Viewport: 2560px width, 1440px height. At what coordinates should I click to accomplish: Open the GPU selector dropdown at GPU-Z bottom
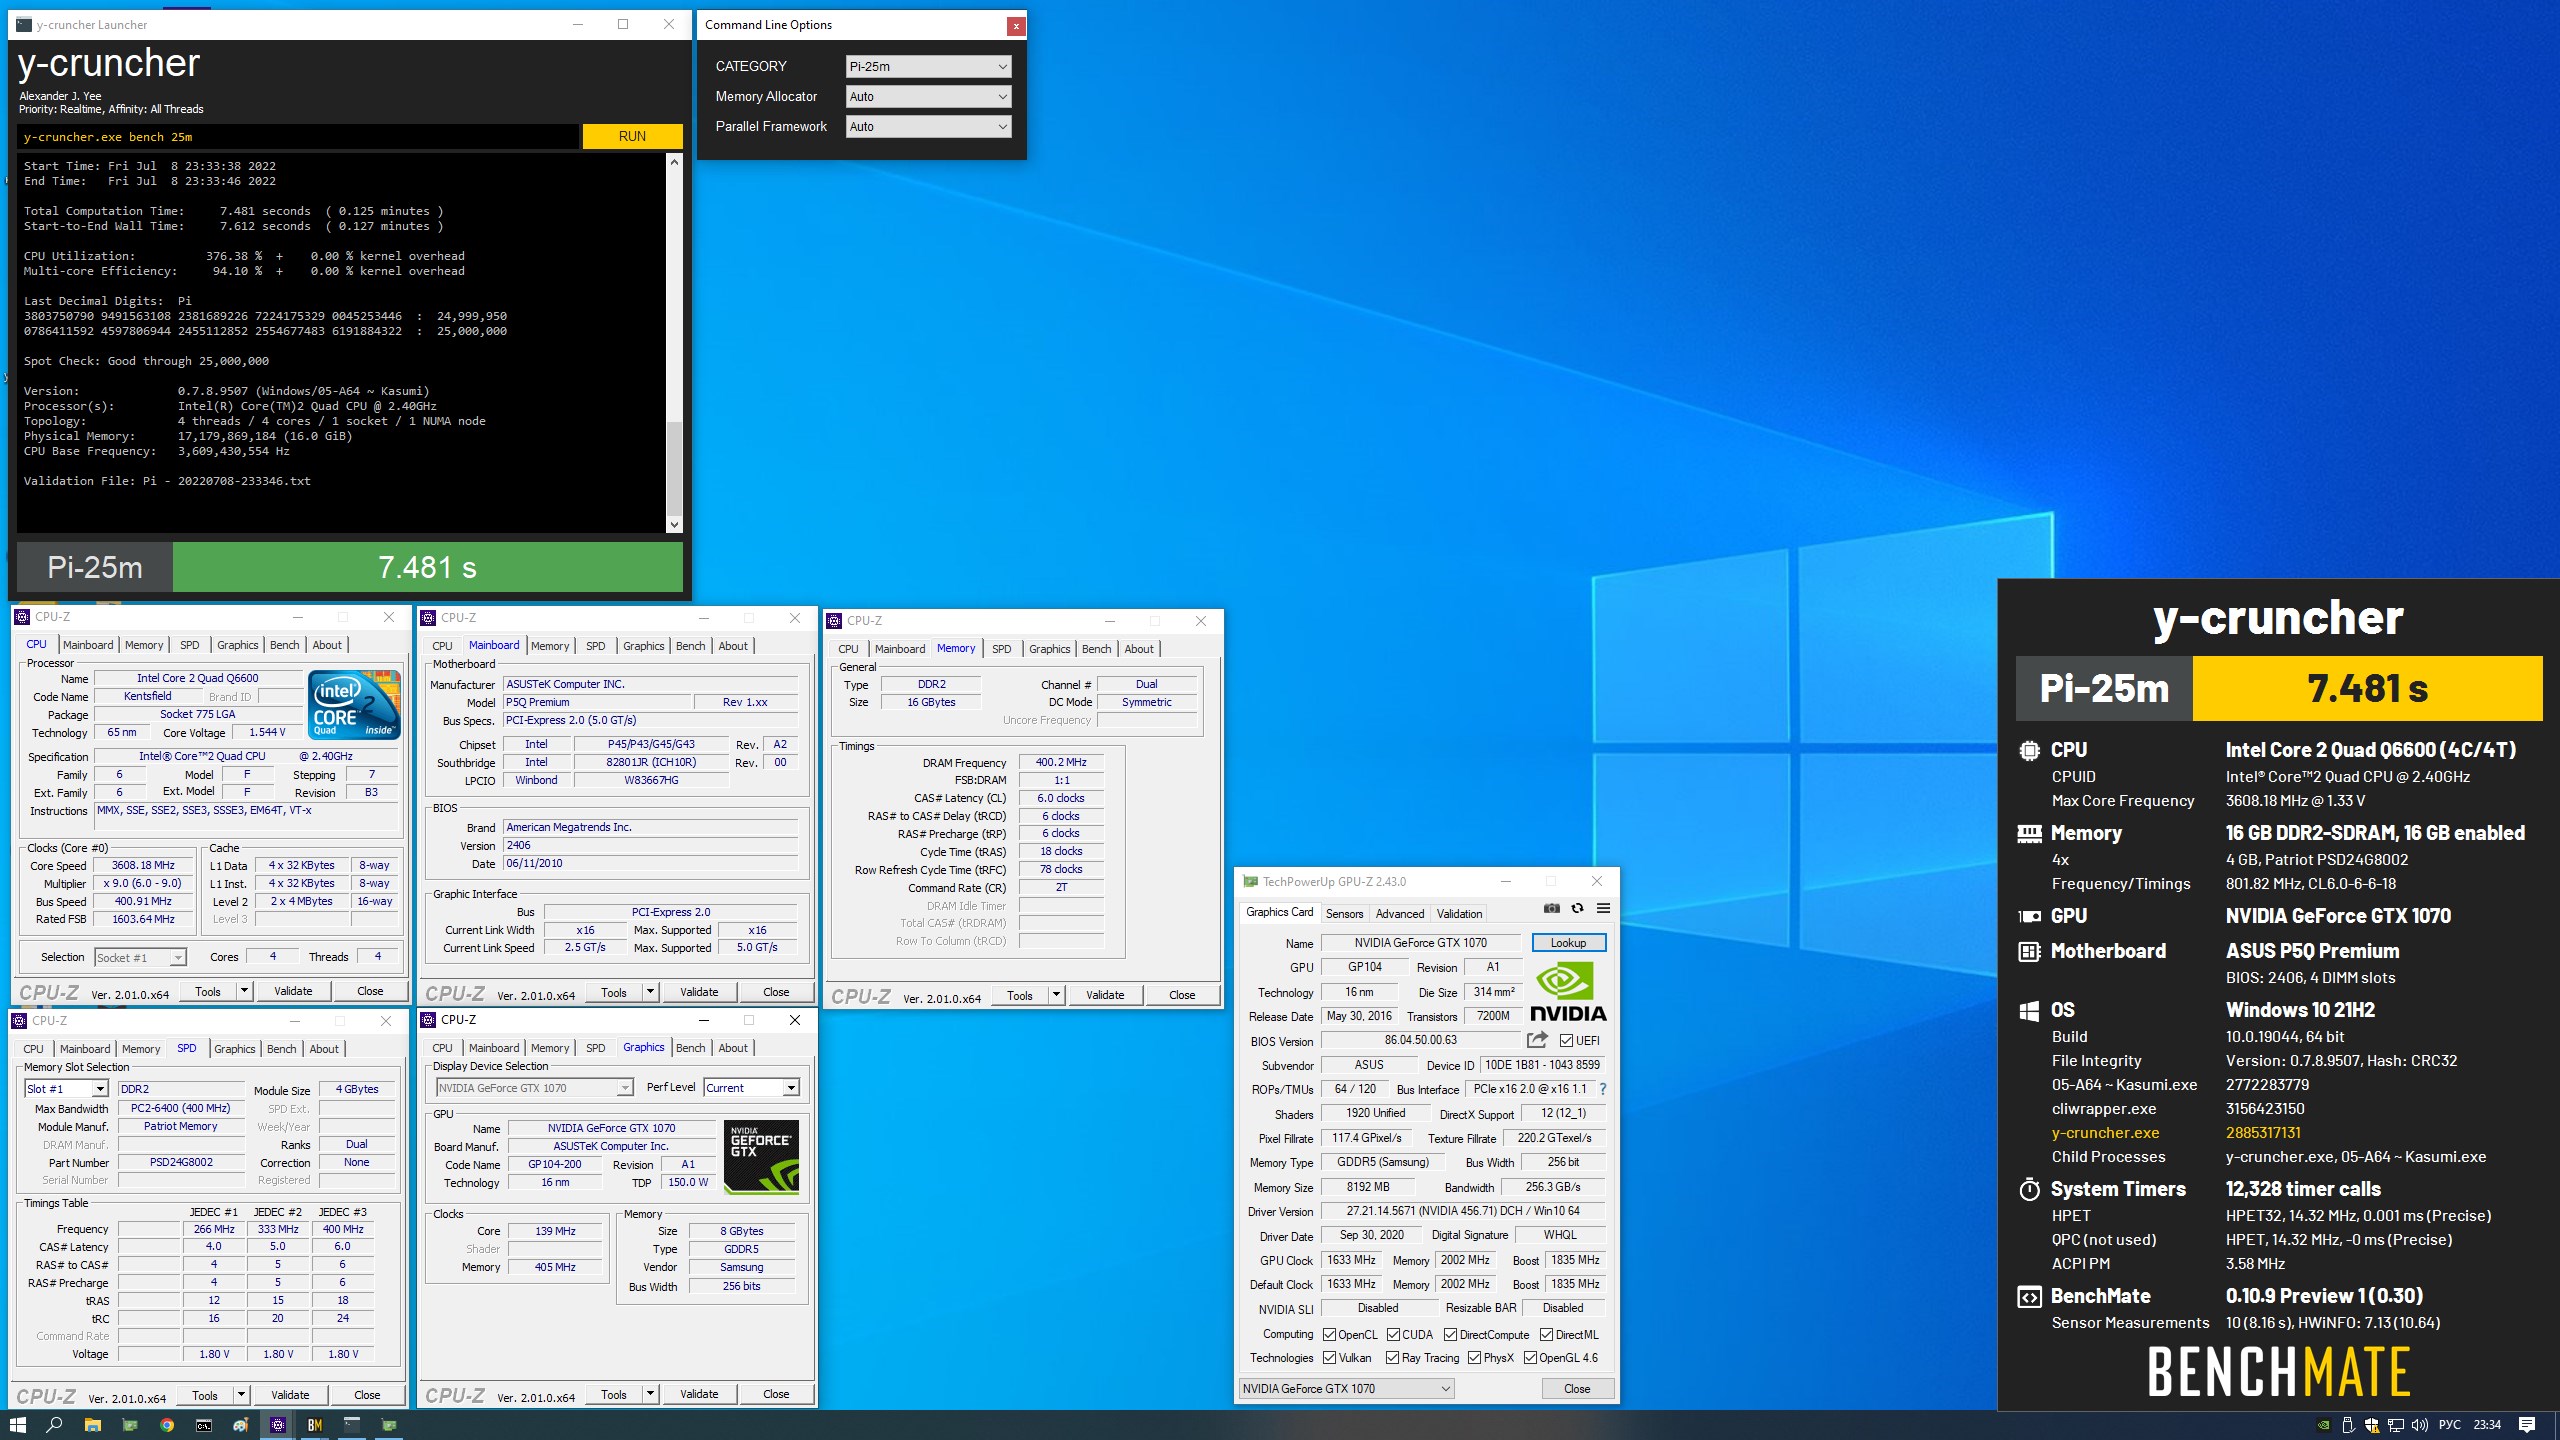click(x=1346, y=1389)
